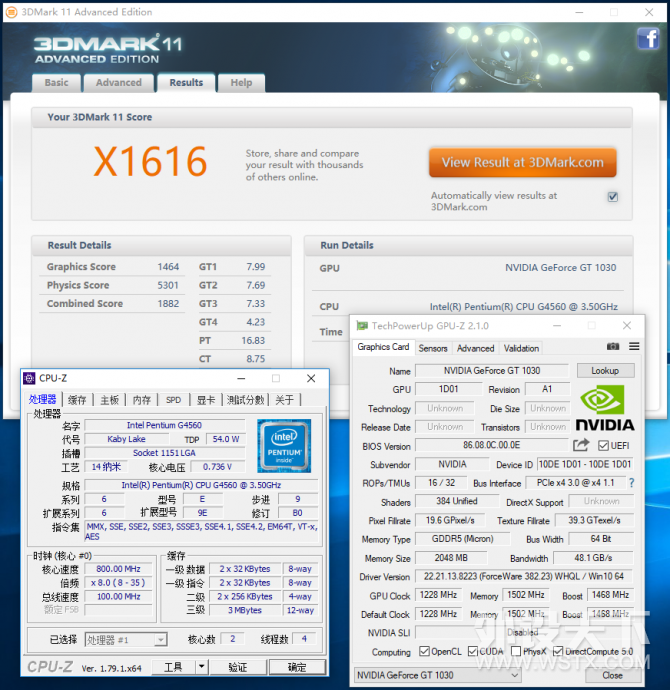Click the 3DMark 11 title bar app icon

[11, 12]
